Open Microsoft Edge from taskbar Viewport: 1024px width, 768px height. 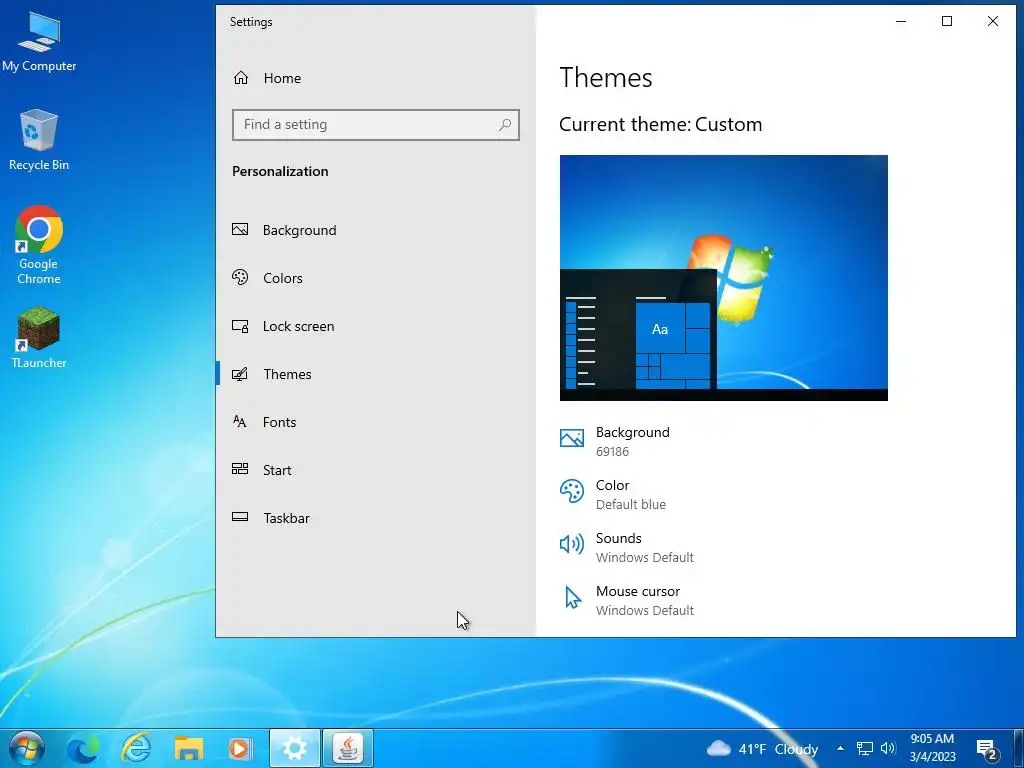83,748
